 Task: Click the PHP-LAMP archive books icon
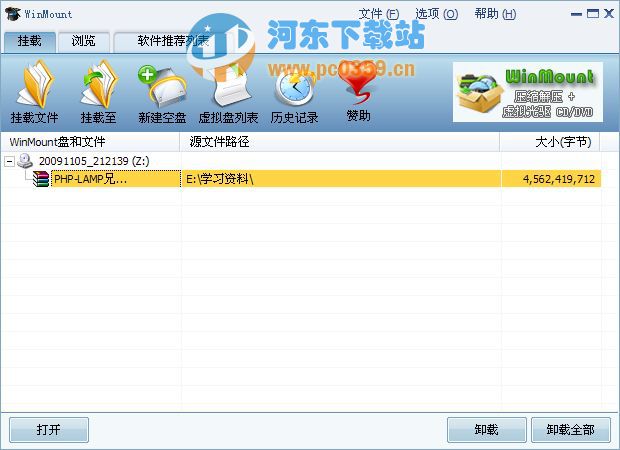point(40,179)
